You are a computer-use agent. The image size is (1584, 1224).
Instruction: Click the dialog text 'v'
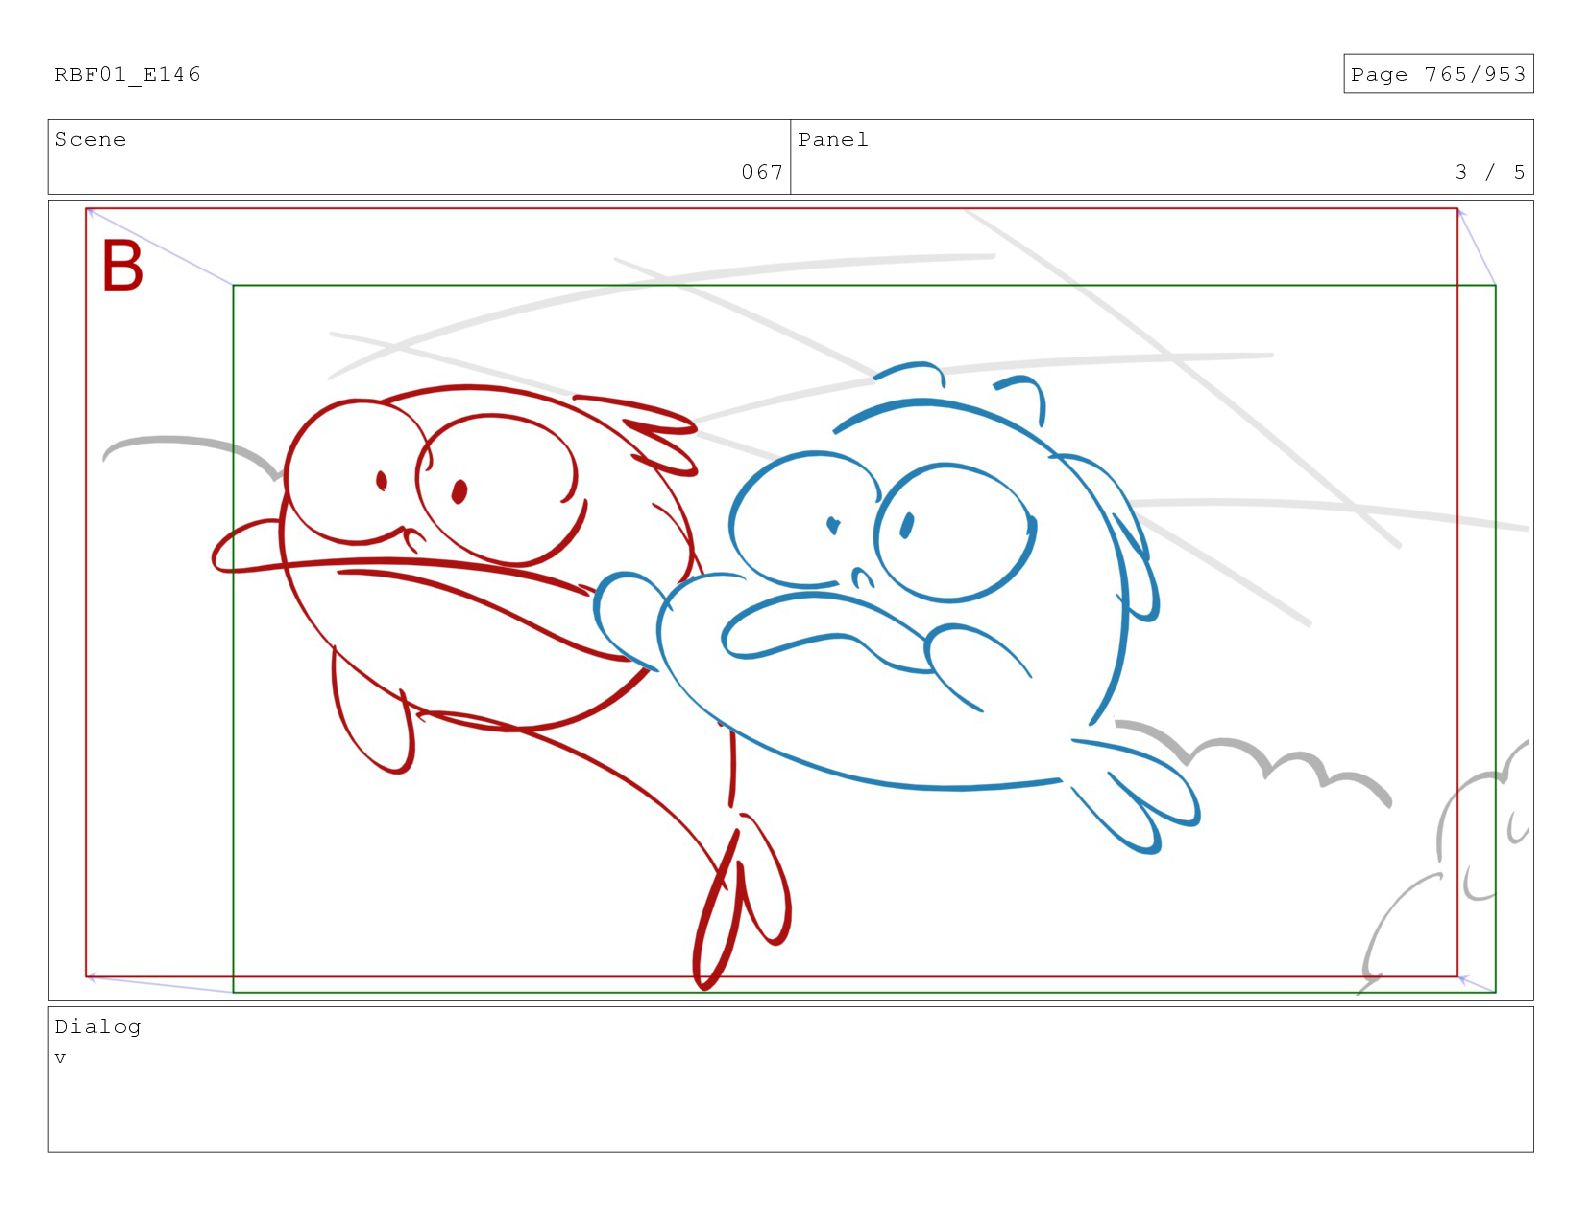[60, 1058]
